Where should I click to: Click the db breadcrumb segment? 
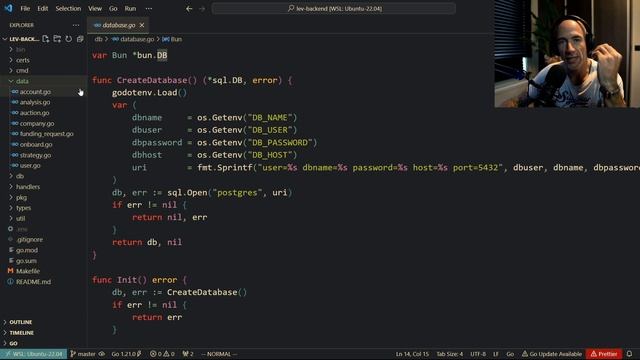tap(98, 39)
